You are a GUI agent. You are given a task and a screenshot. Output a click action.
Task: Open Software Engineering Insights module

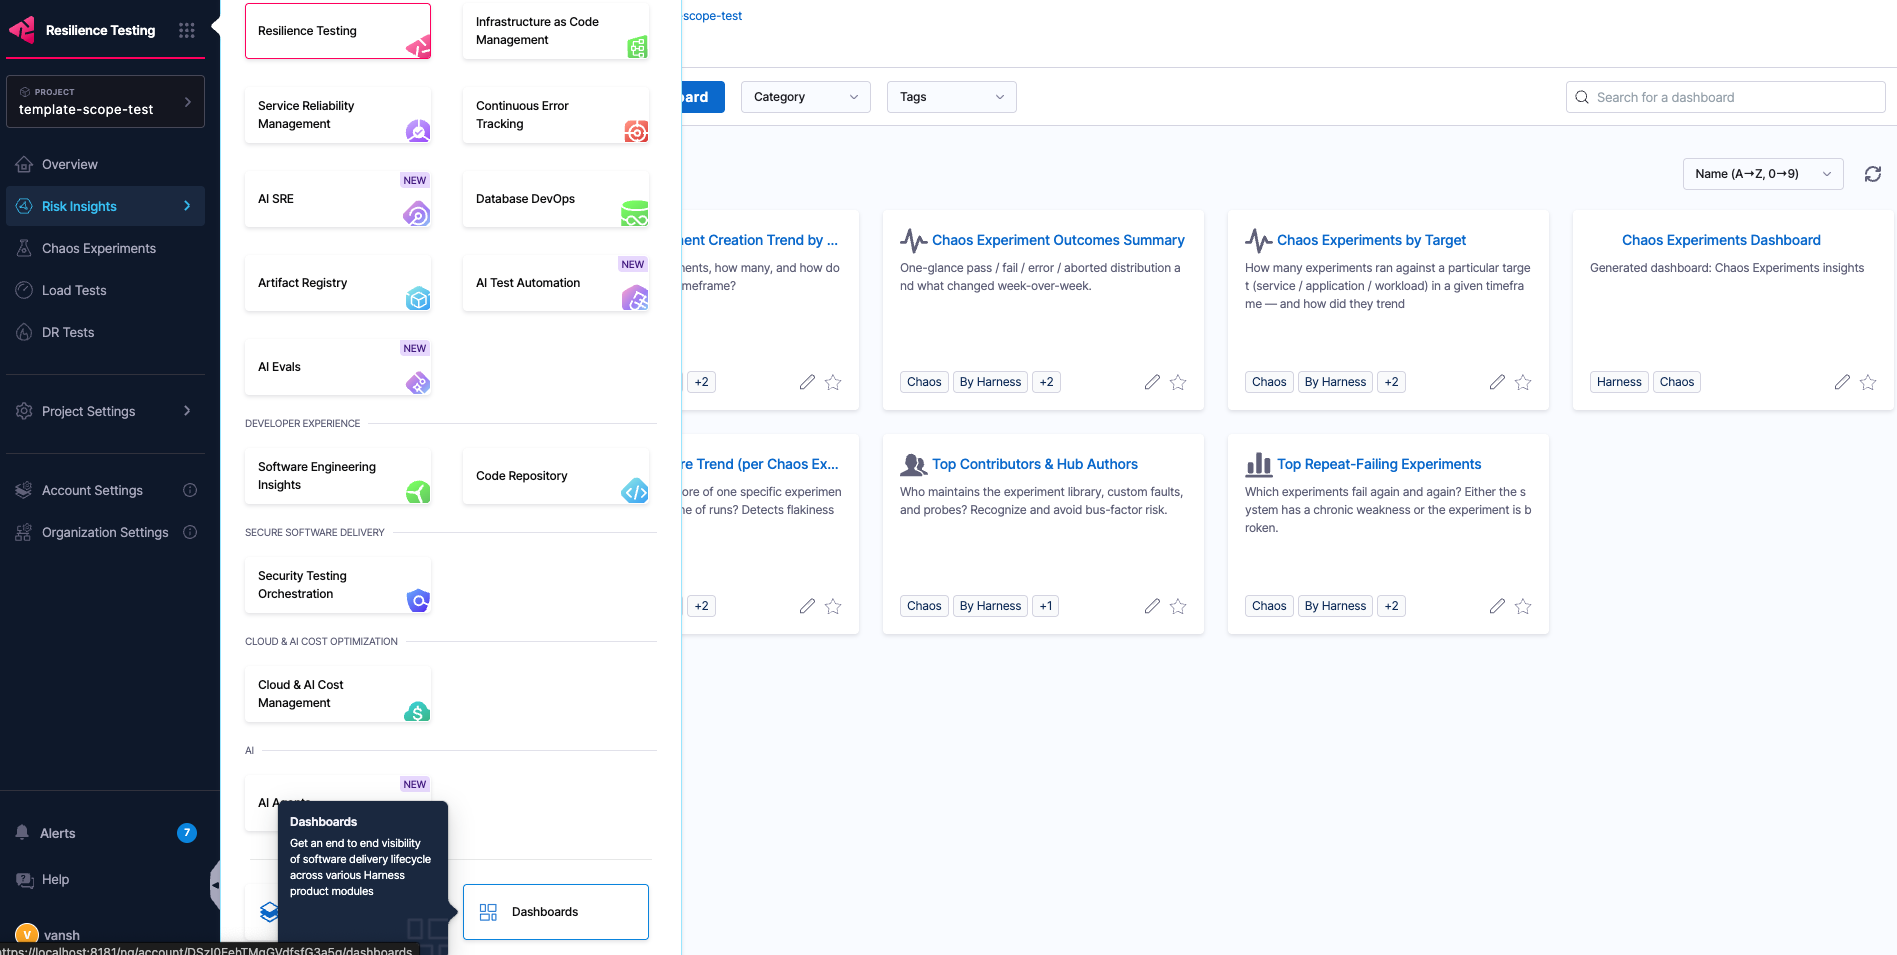pos(338,476)
